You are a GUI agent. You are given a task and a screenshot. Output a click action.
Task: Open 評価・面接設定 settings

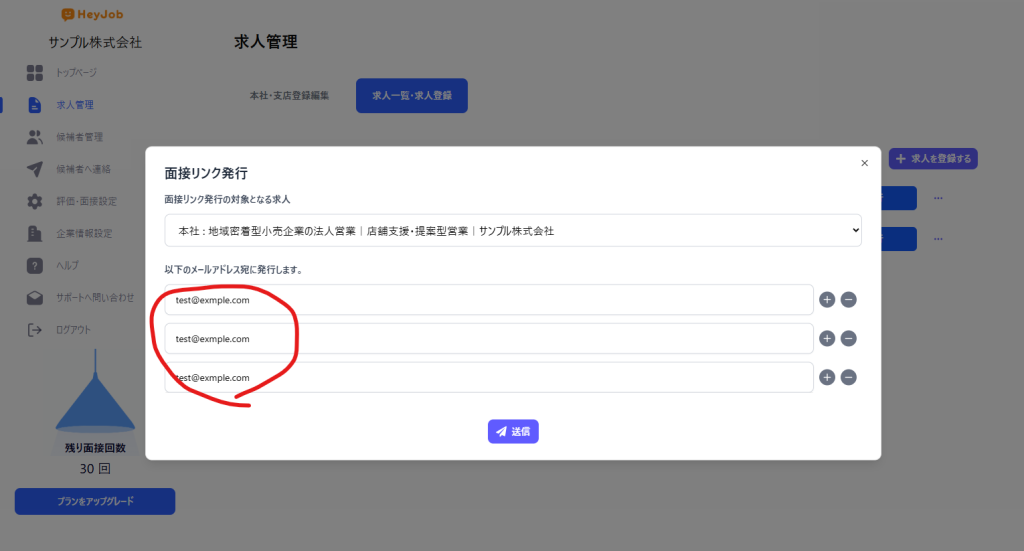pyautogui.click(x=86, y=201)
